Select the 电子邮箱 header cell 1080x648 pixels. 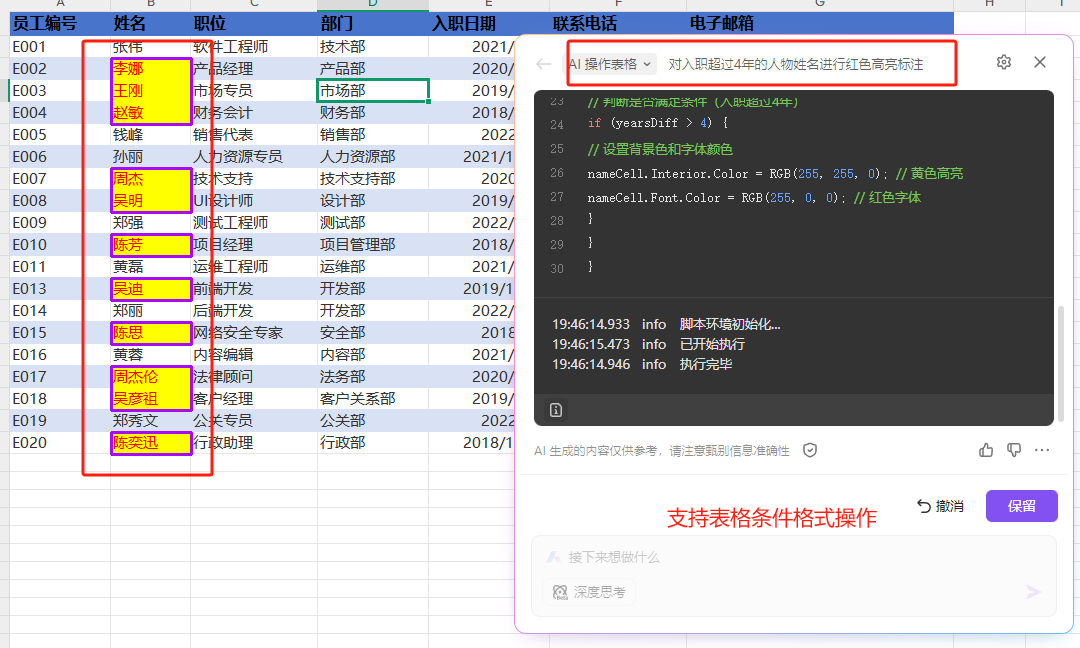[820, 23]
